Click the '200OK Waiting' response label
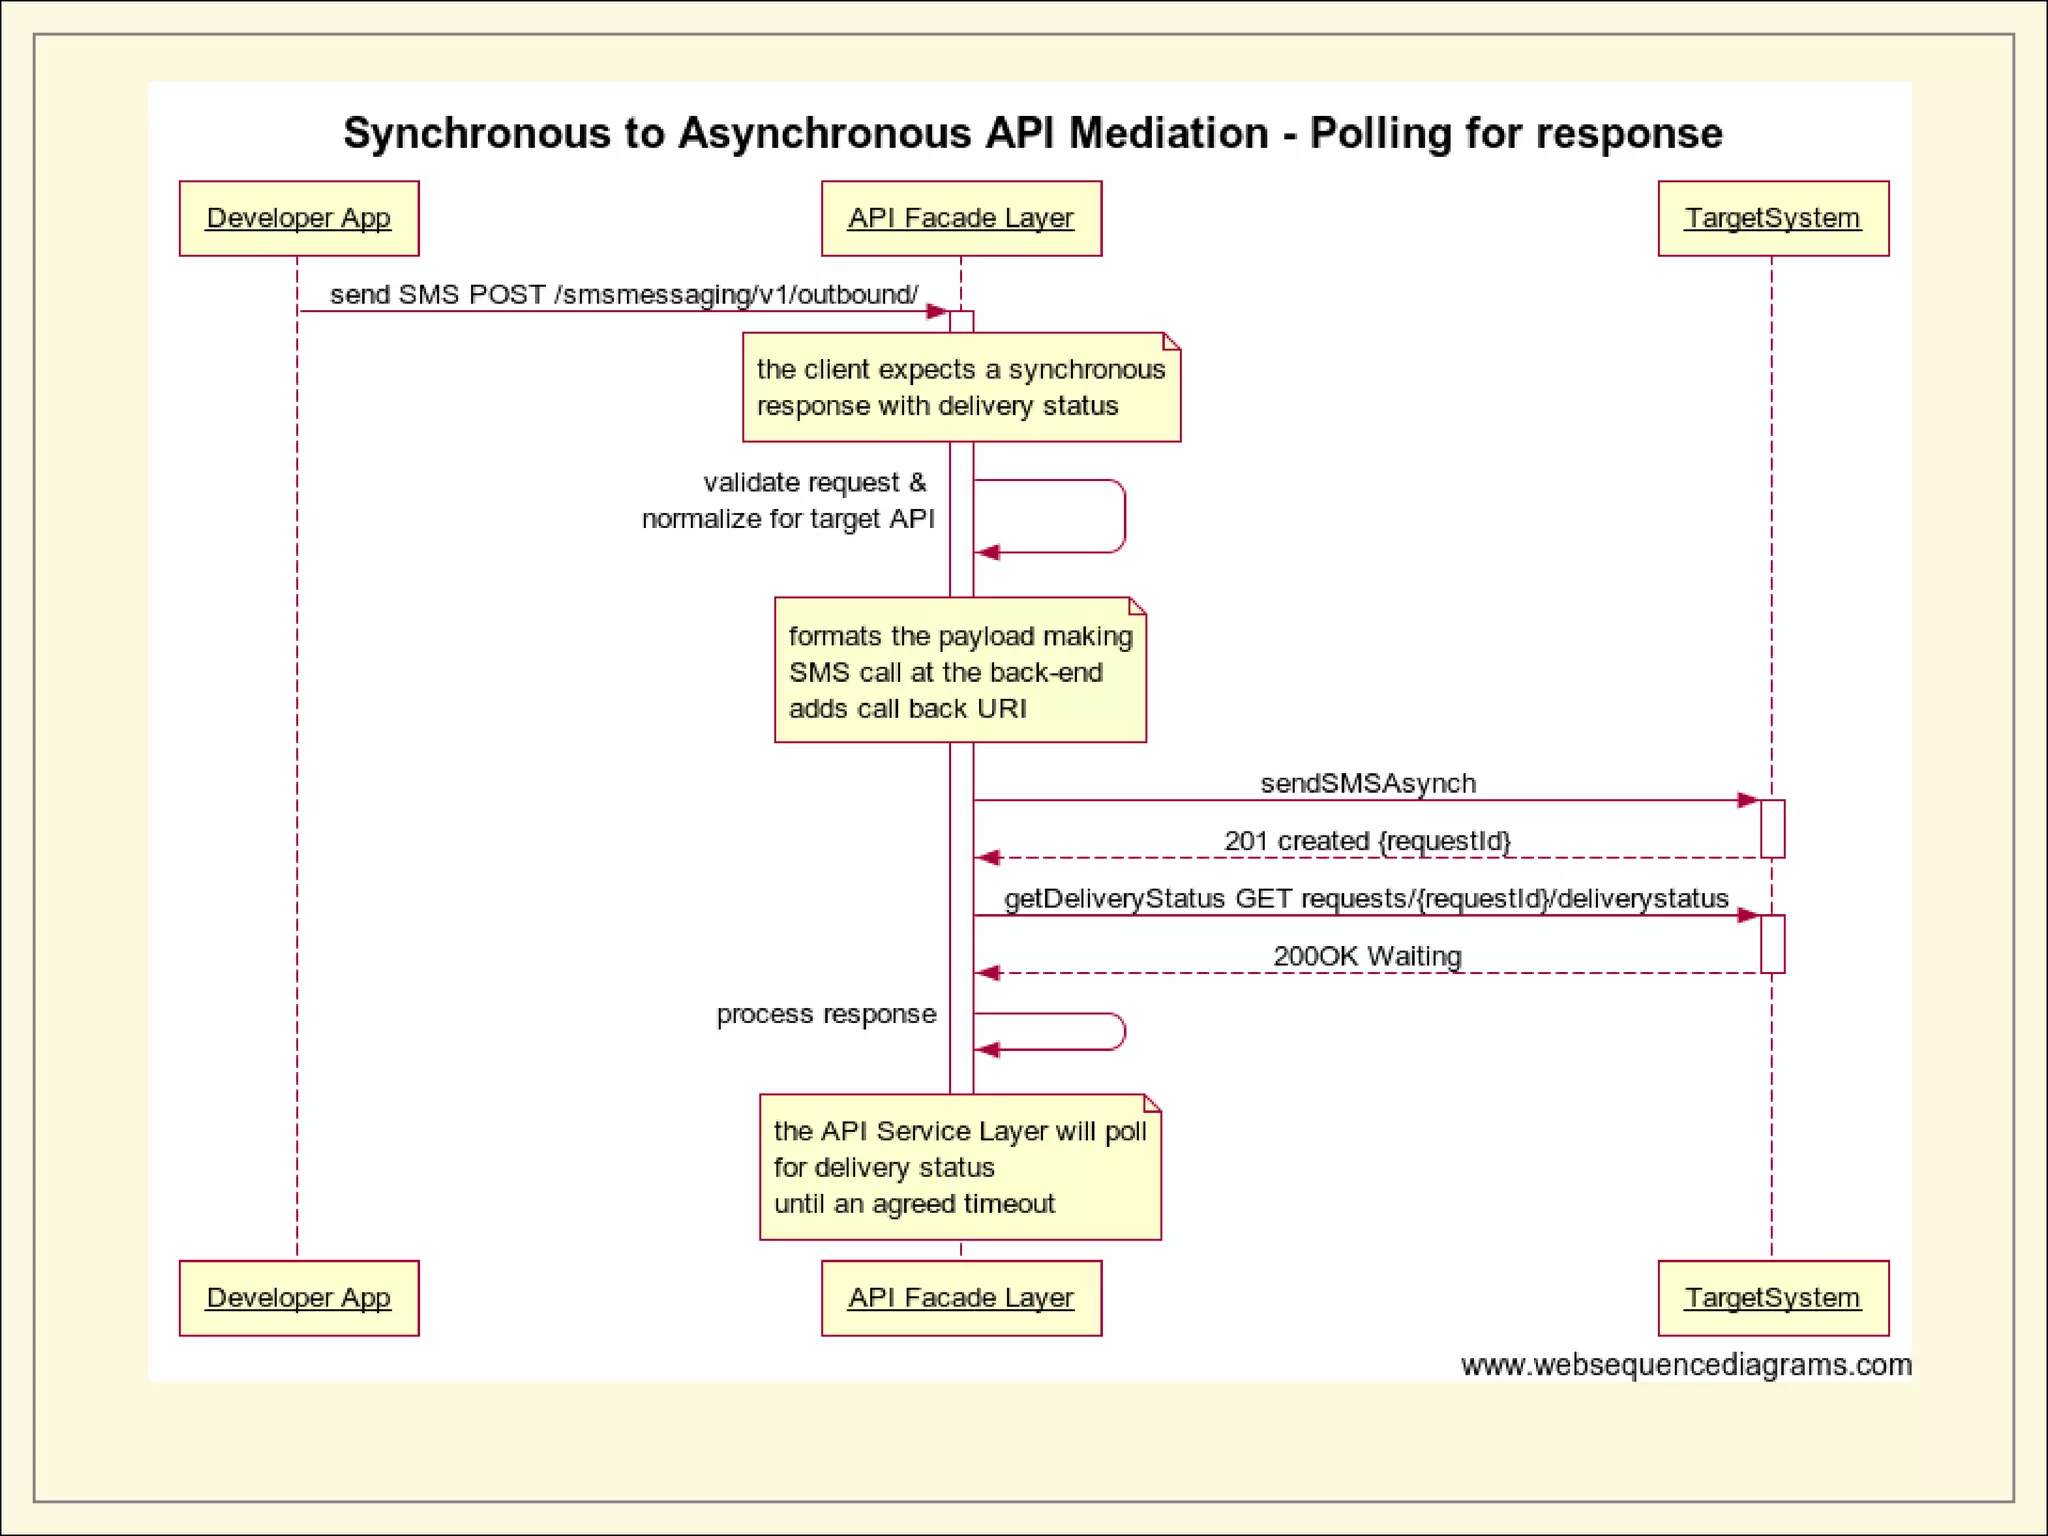 pyautogui.click(x=1367, y=956)
